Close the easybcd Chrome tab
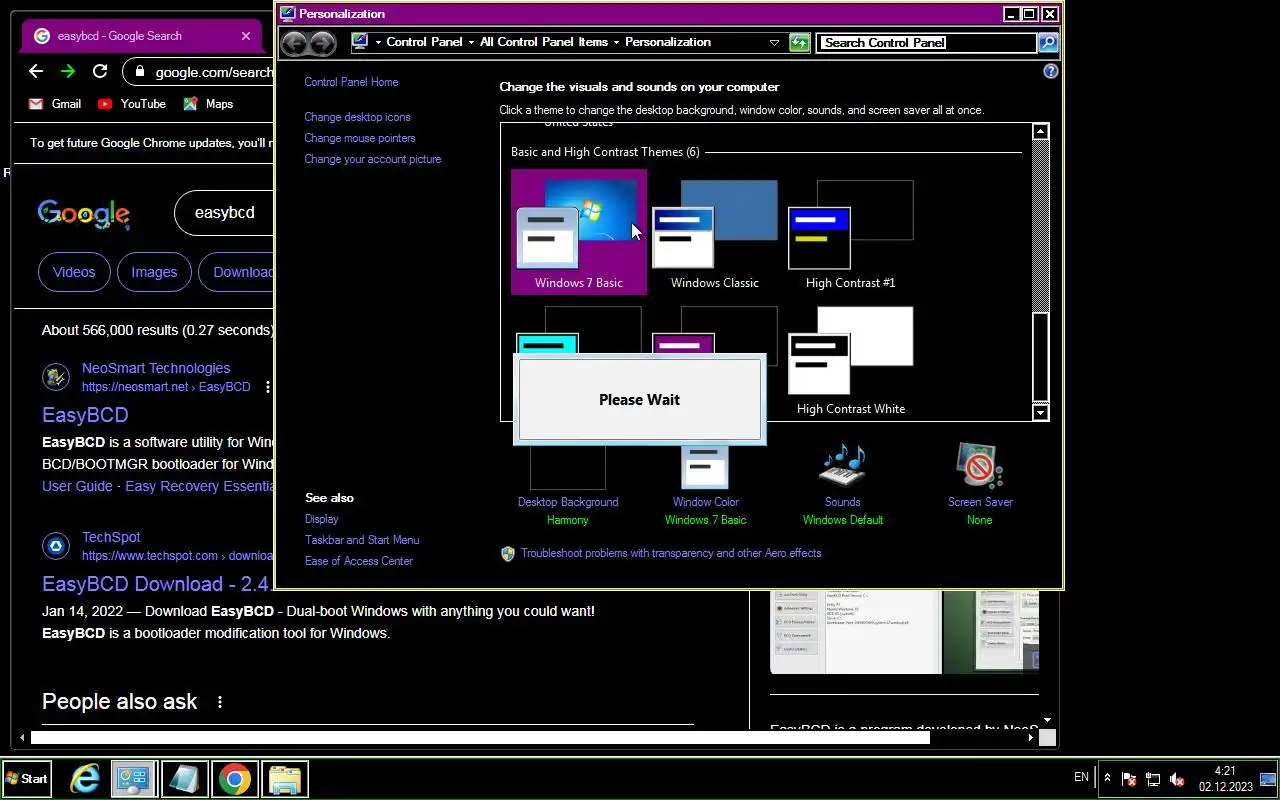1280x800 pixels. pos(246,36)
